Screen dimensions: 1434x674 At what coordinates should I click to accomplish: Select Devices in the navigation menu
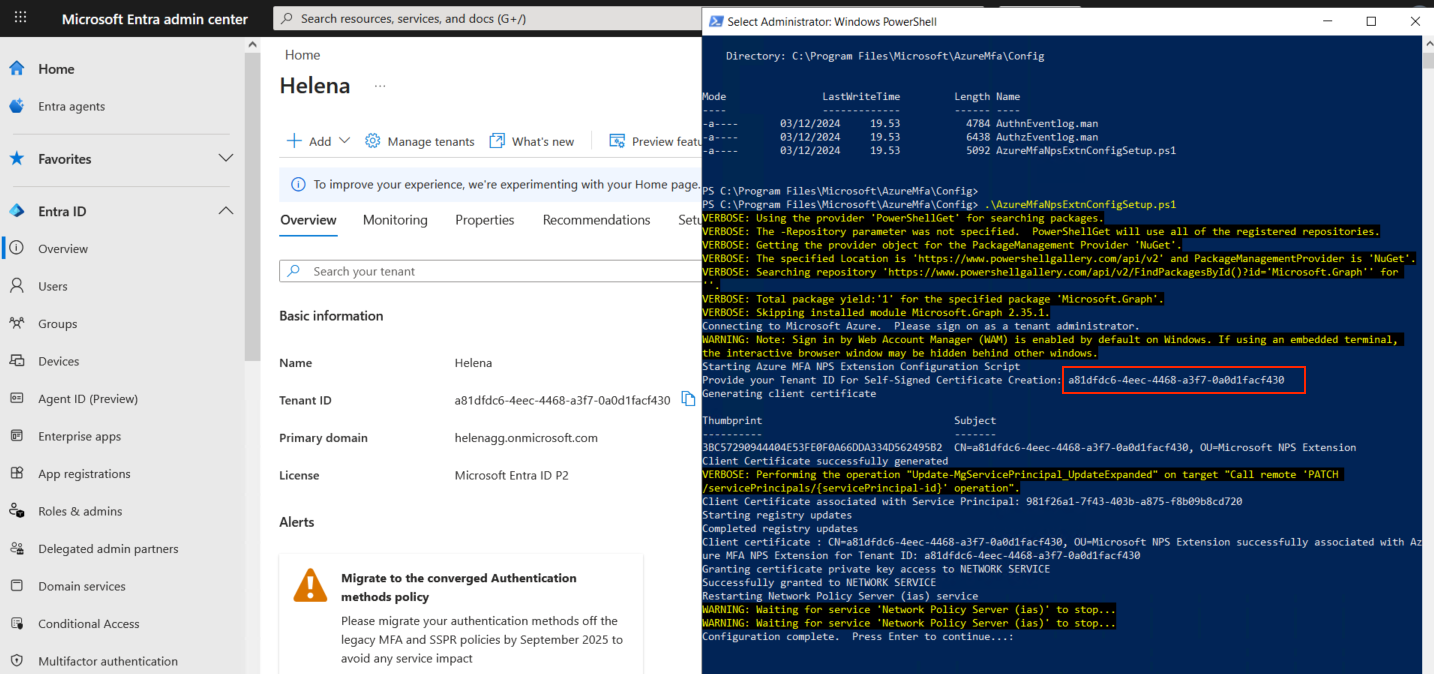[x=58, y=361]
